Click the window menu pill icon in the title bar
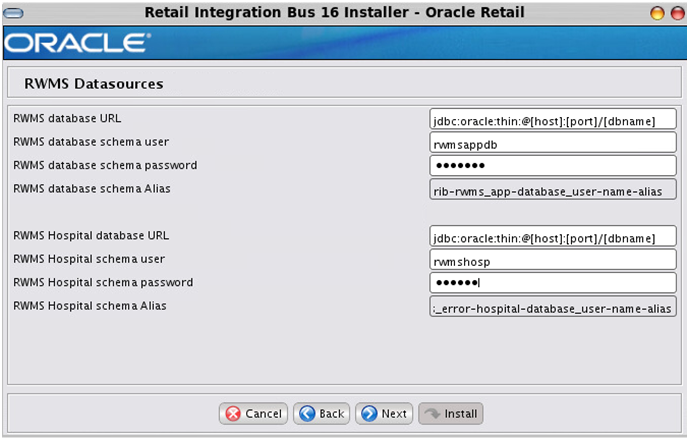 [13, 13]
